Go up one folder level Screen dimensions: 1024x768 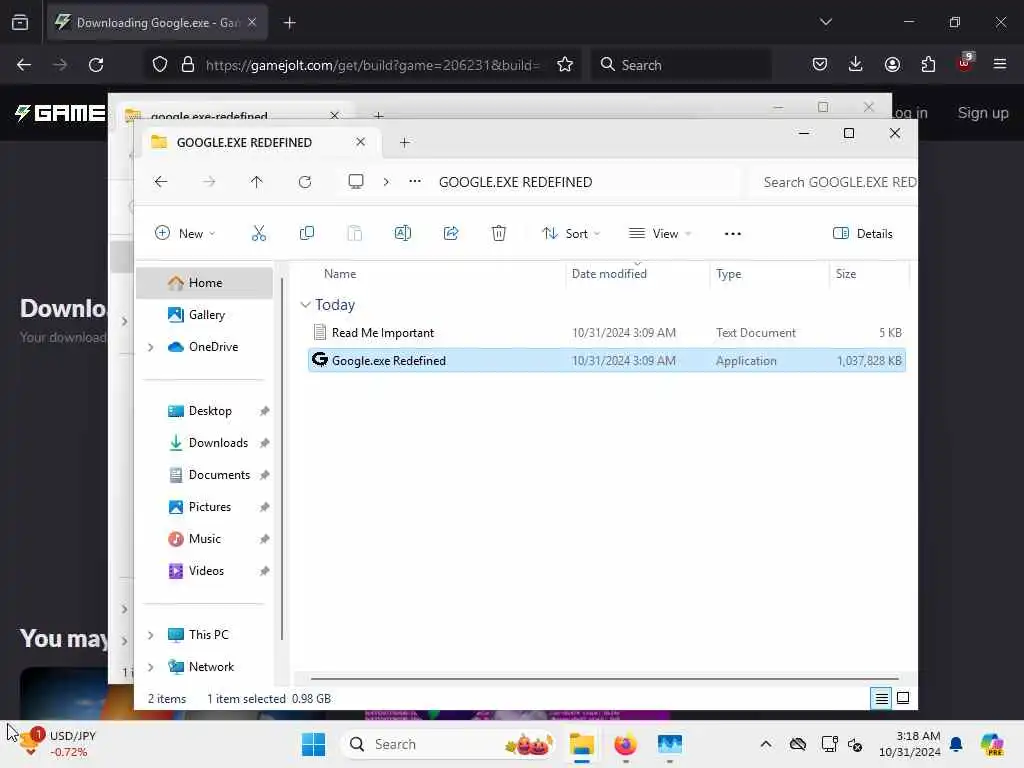(257, 182)
